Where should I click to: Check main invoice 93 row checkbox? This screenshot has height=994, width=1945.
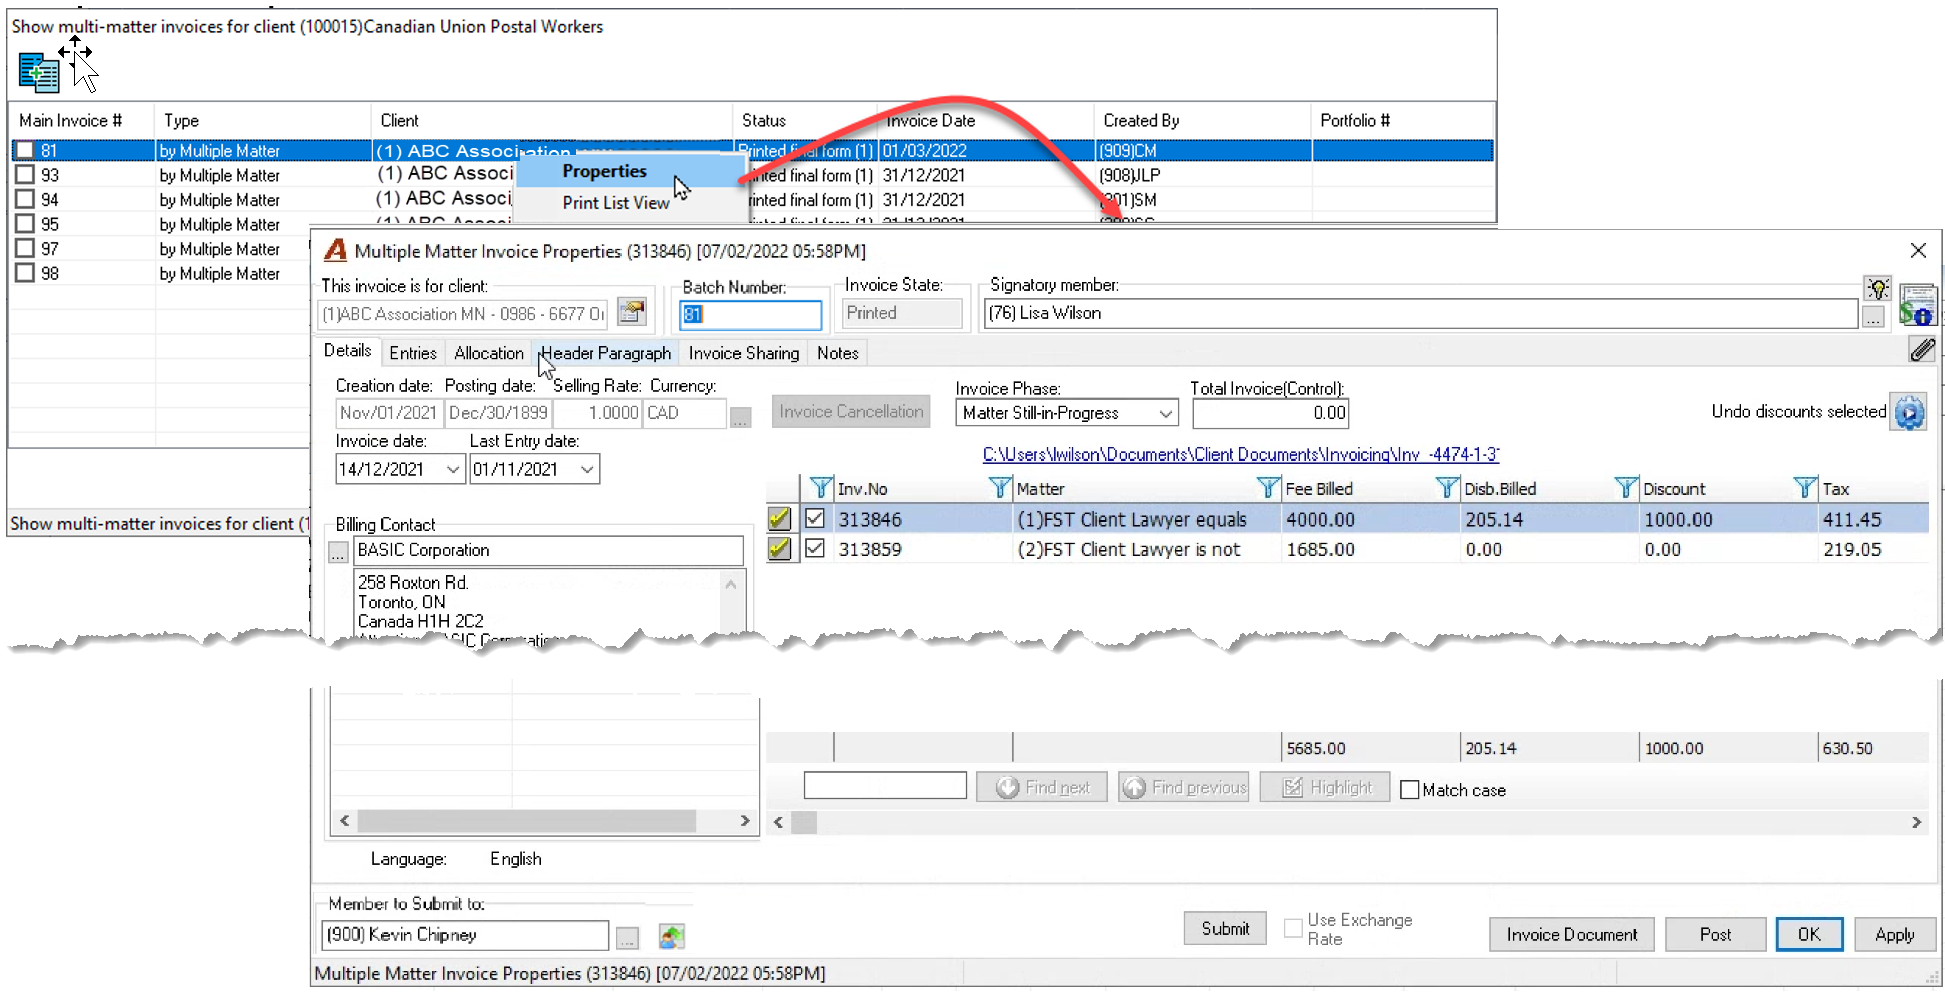point(25,174)
